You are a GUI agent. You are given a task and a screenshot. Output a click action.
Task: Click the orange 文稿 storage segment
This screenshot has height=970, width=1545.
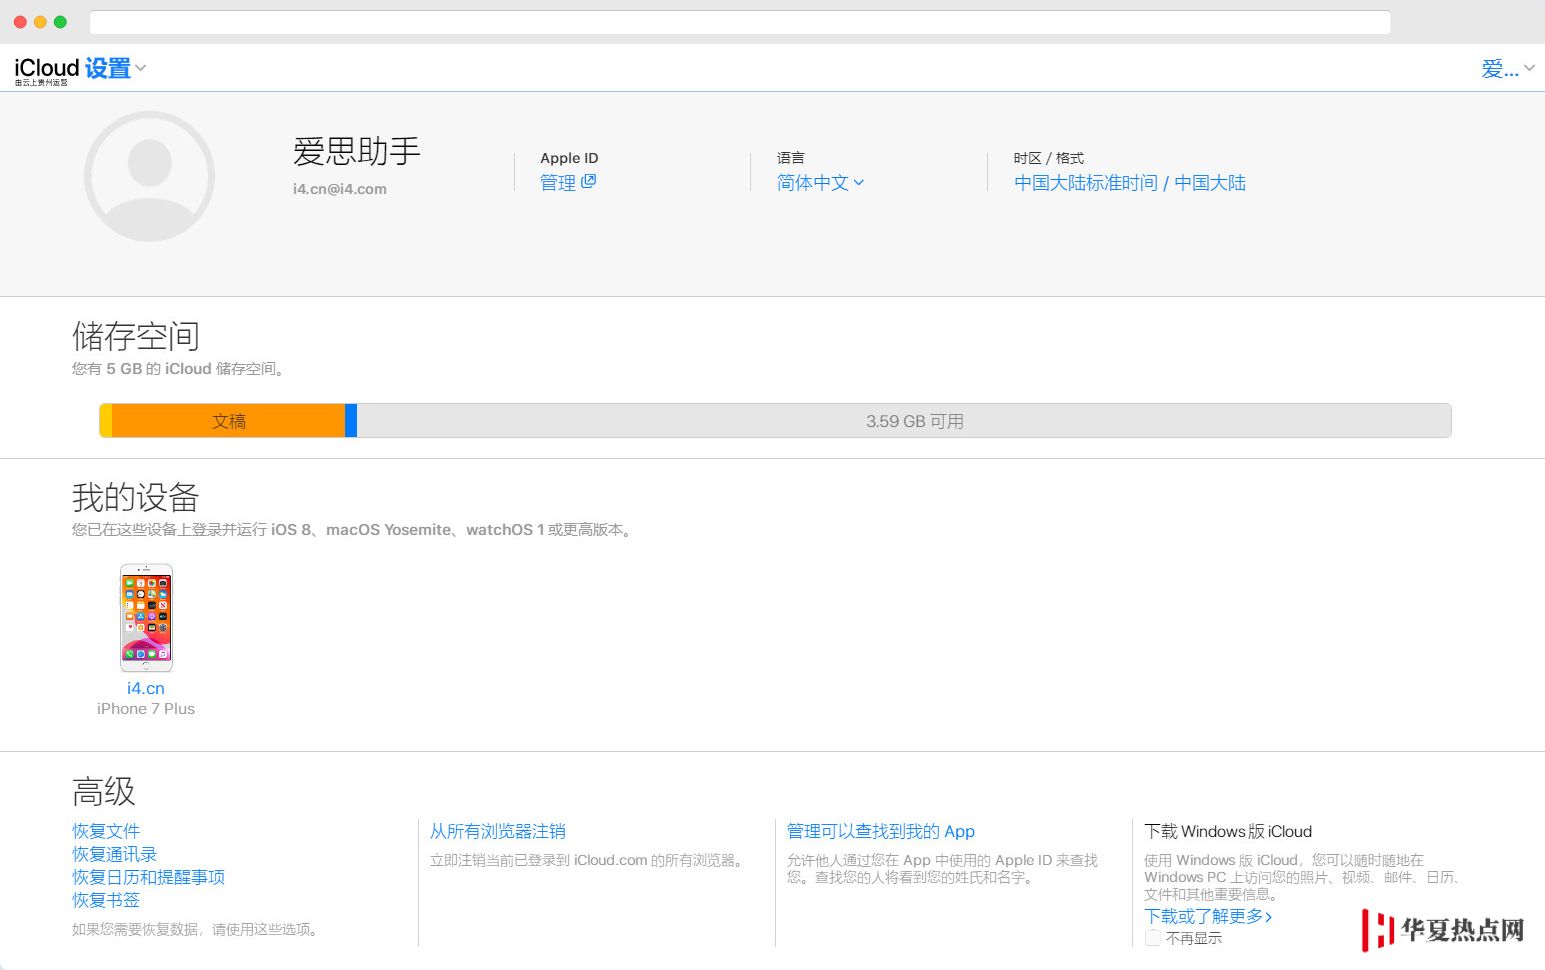(x=228, y=421)
